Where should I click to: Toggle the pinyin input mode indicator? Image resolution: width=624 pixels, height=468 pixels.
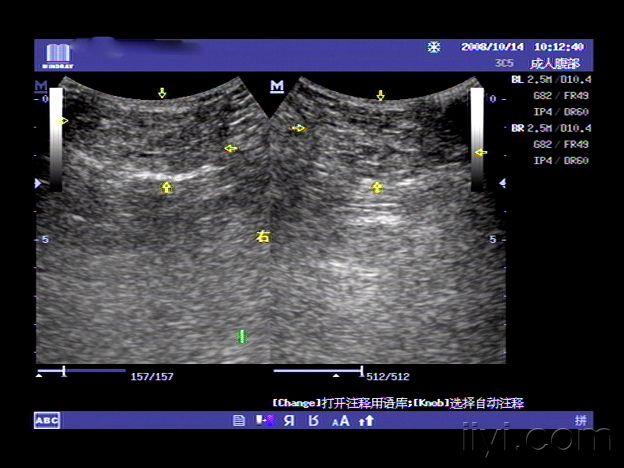click(581, 420)
